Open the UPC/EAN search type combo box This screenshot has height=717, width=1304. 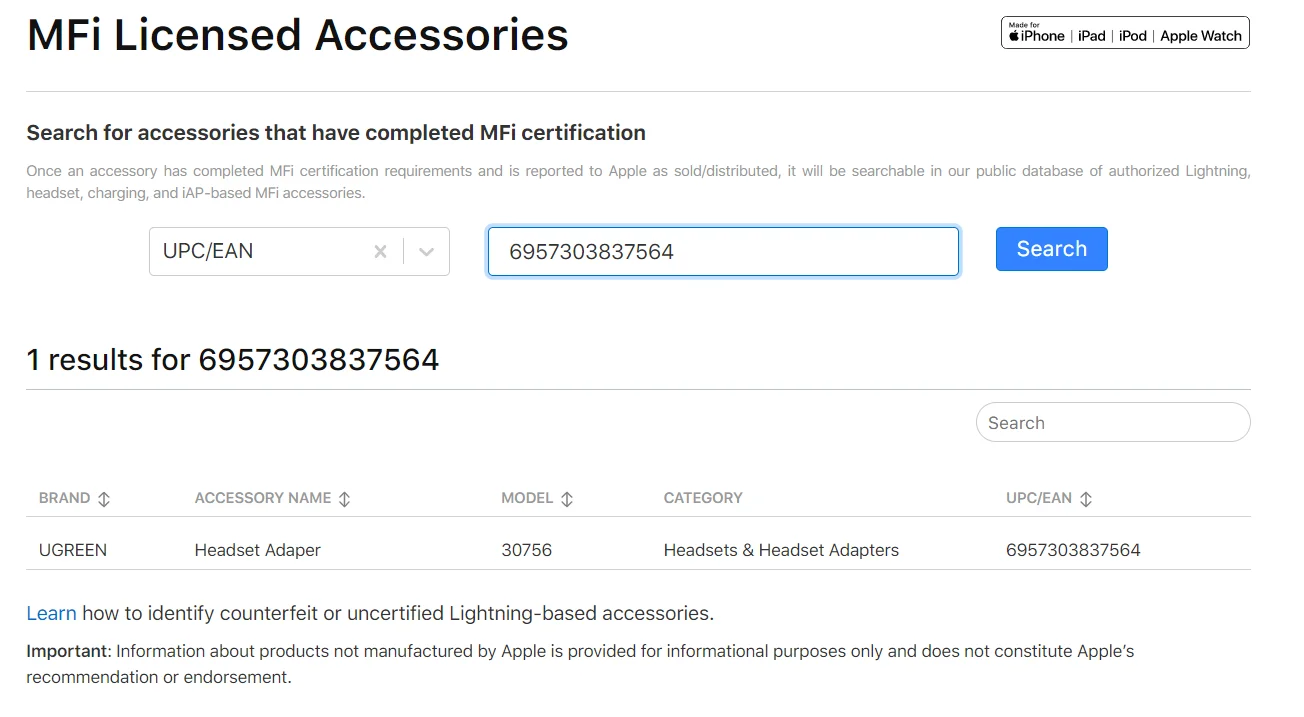pos(260,252)
